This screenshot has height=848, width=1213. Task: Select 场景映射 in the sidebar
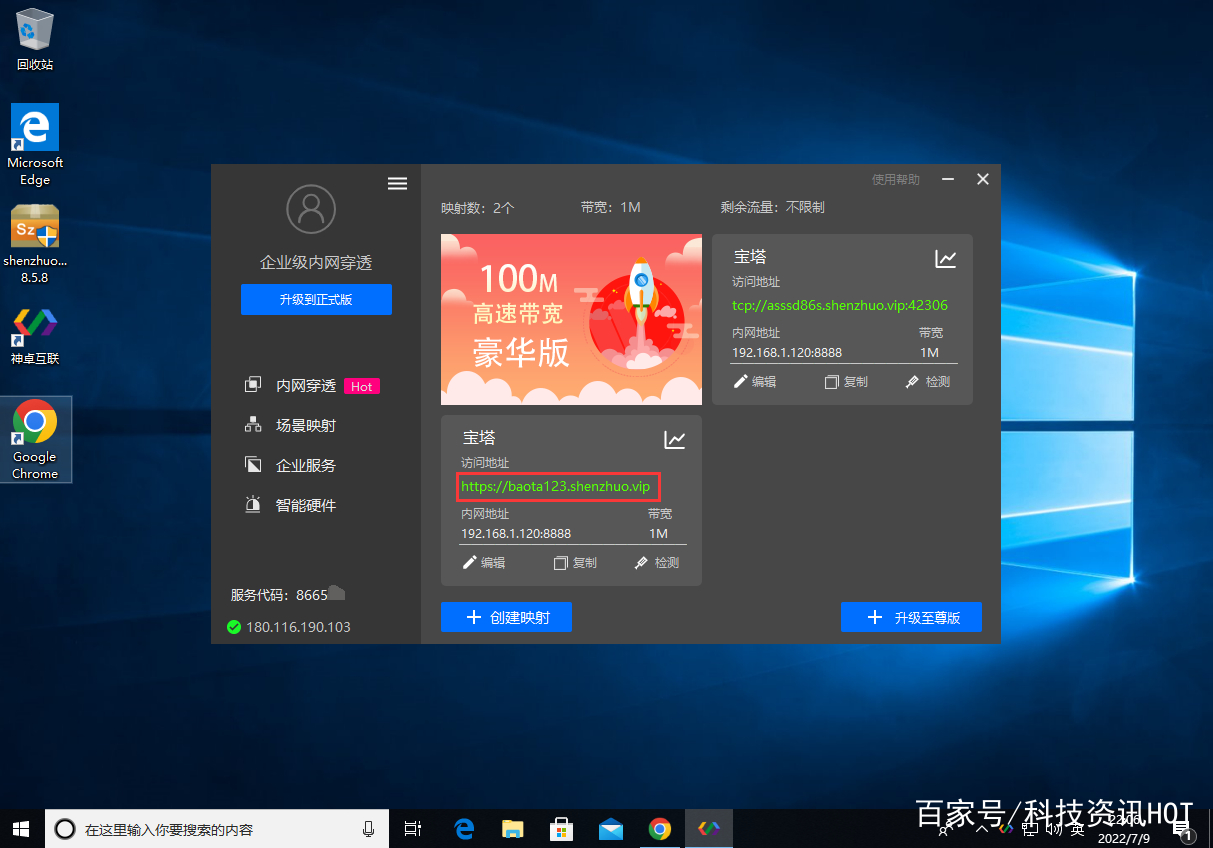coord(306,426)
